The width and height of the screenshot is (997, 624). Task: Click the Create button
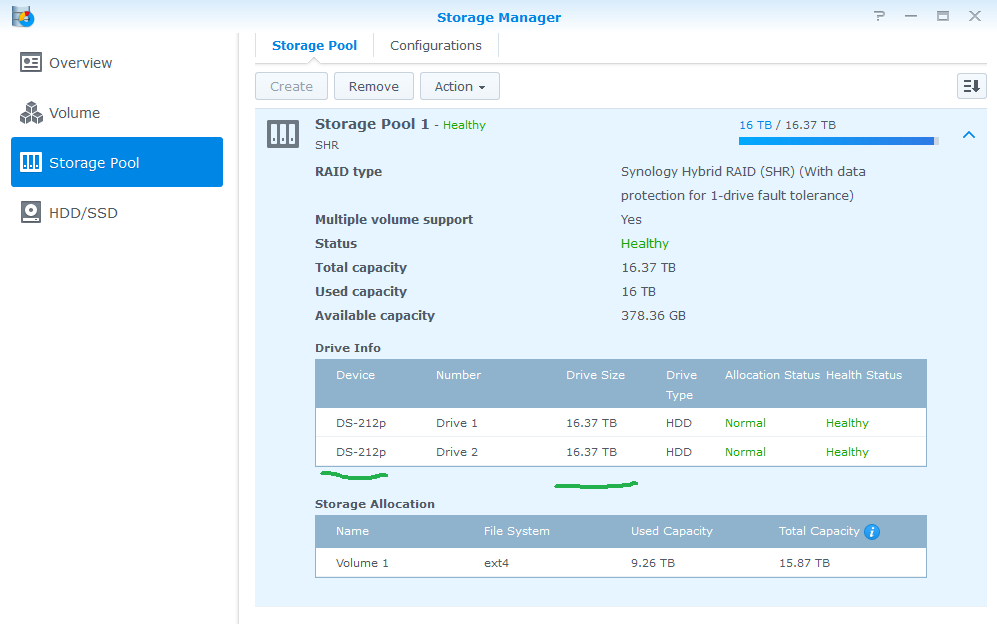291,86
